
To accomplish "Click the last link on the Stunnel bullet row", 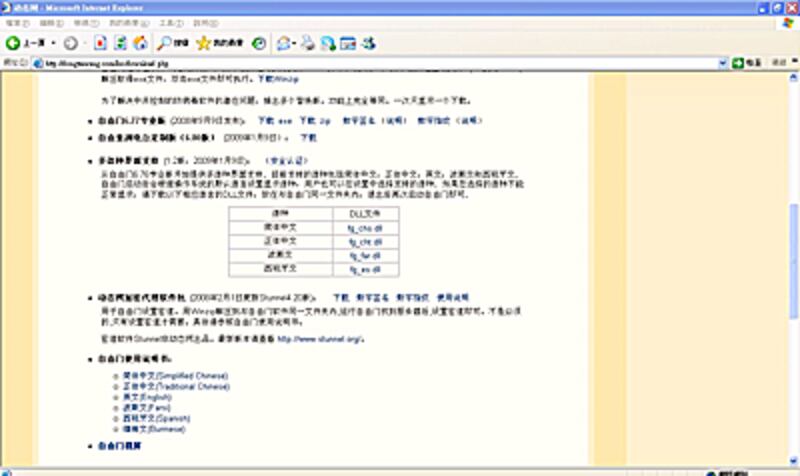I will [x=453, y=297].
